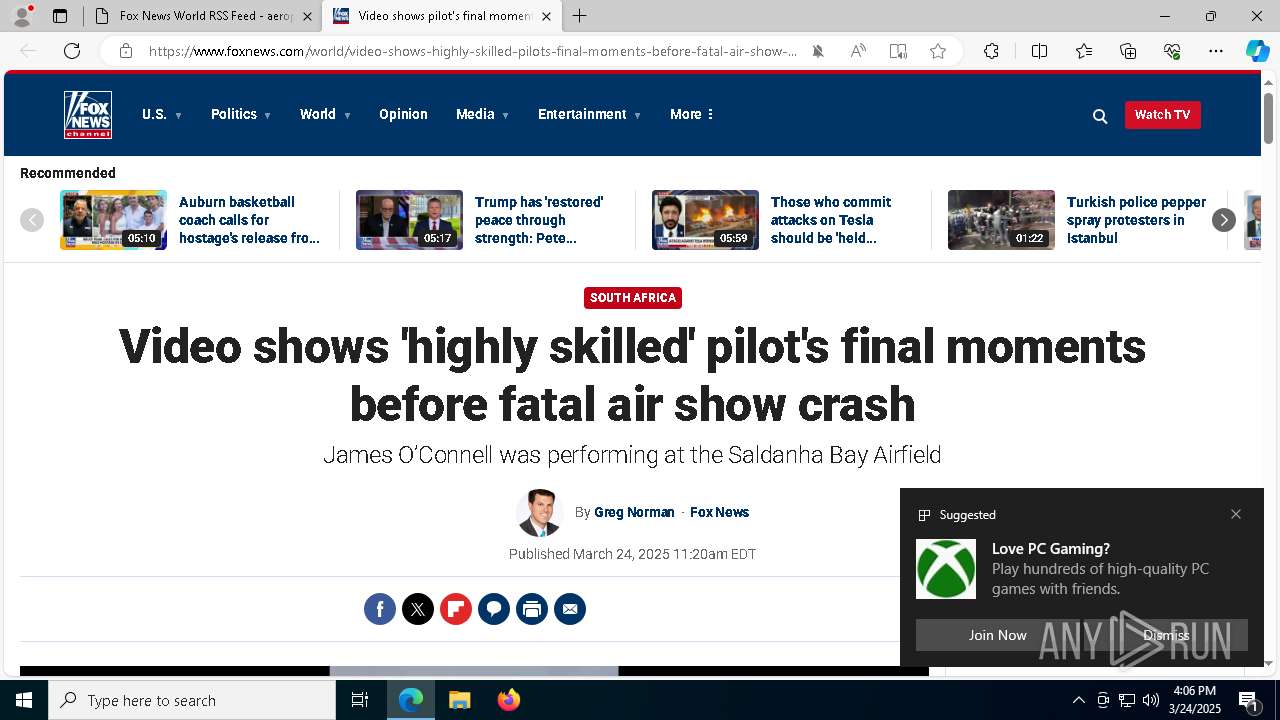Viewport: 1280px width, 720px height.
Task: Share article on Facebook
Action: point(380,609)
